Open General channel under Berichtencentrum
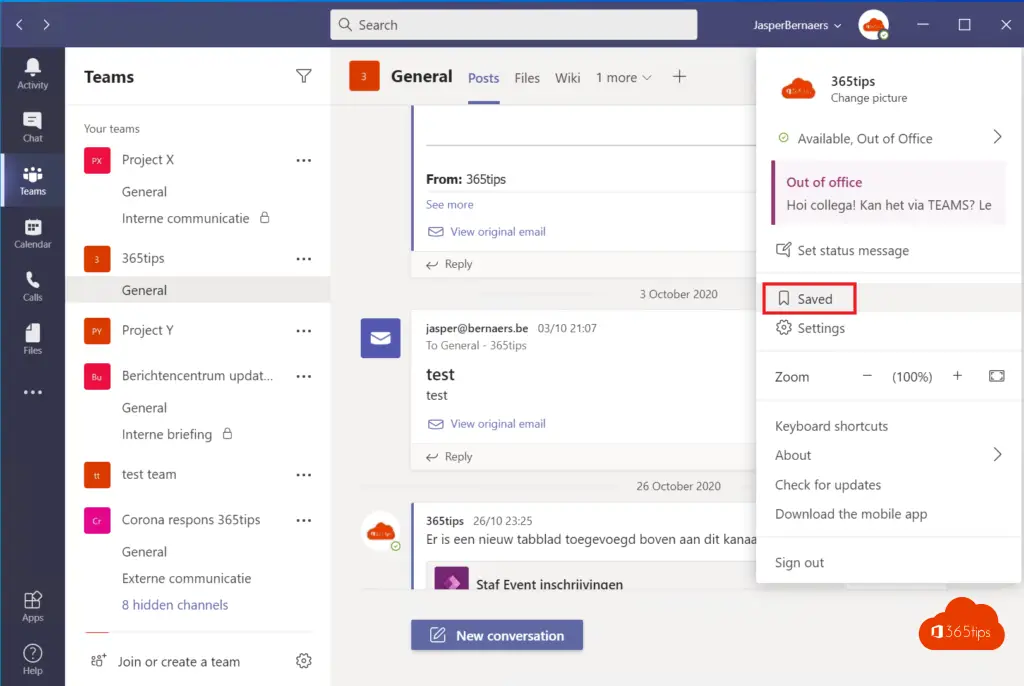 click(x=144, y=408)
